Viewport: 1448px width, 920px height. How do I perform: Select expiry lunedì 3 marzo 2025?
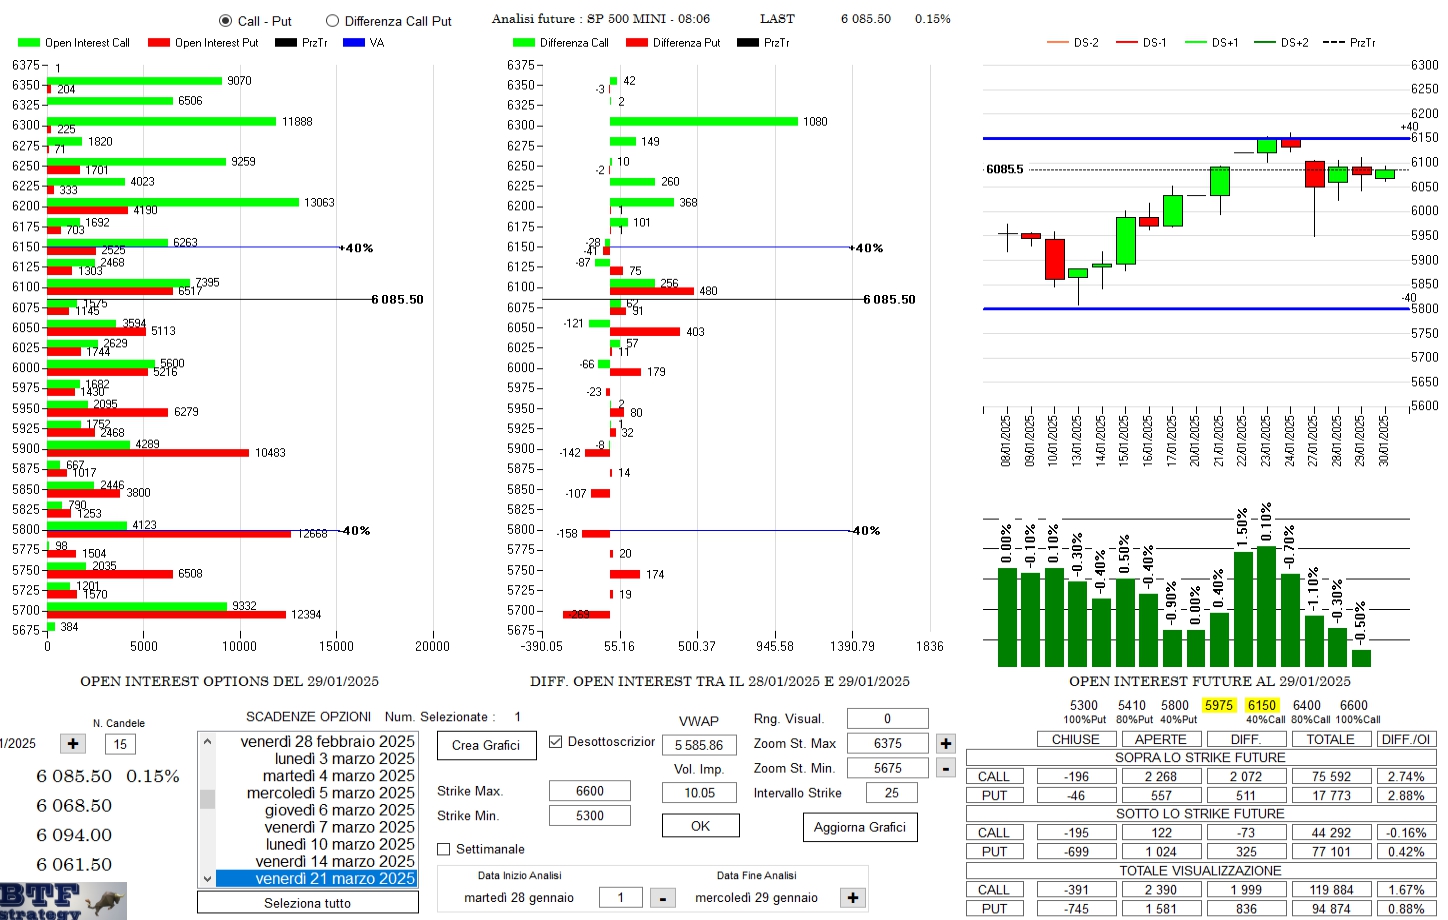[x=316, y=758]
